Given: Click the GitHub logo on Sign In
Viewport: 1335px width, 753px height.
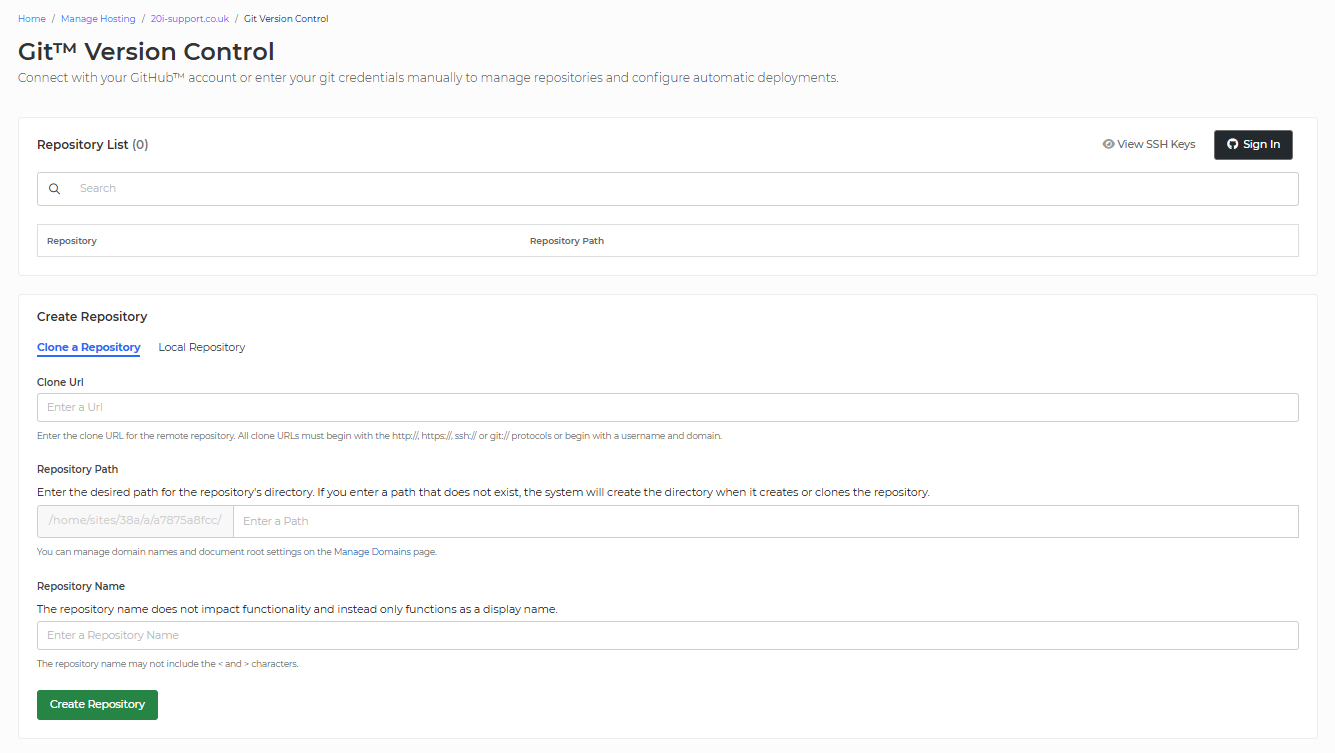Looking at the screenshot, I should pos(1233,145).
